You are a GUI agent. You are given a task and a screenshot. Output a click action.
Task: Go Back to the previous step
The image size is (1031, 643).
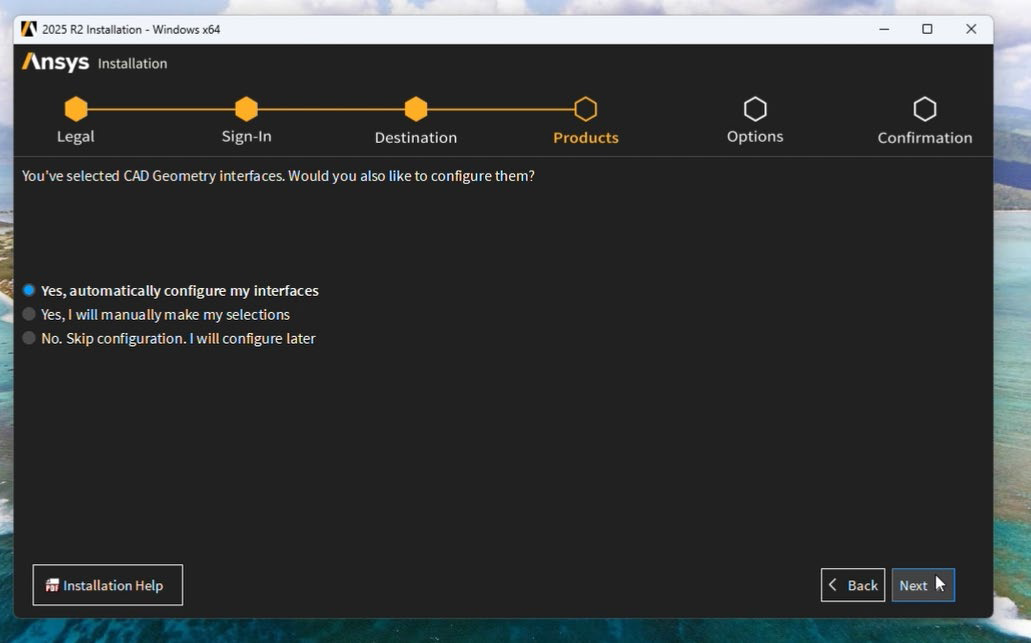pyautogui.click(x=853, y=585)
